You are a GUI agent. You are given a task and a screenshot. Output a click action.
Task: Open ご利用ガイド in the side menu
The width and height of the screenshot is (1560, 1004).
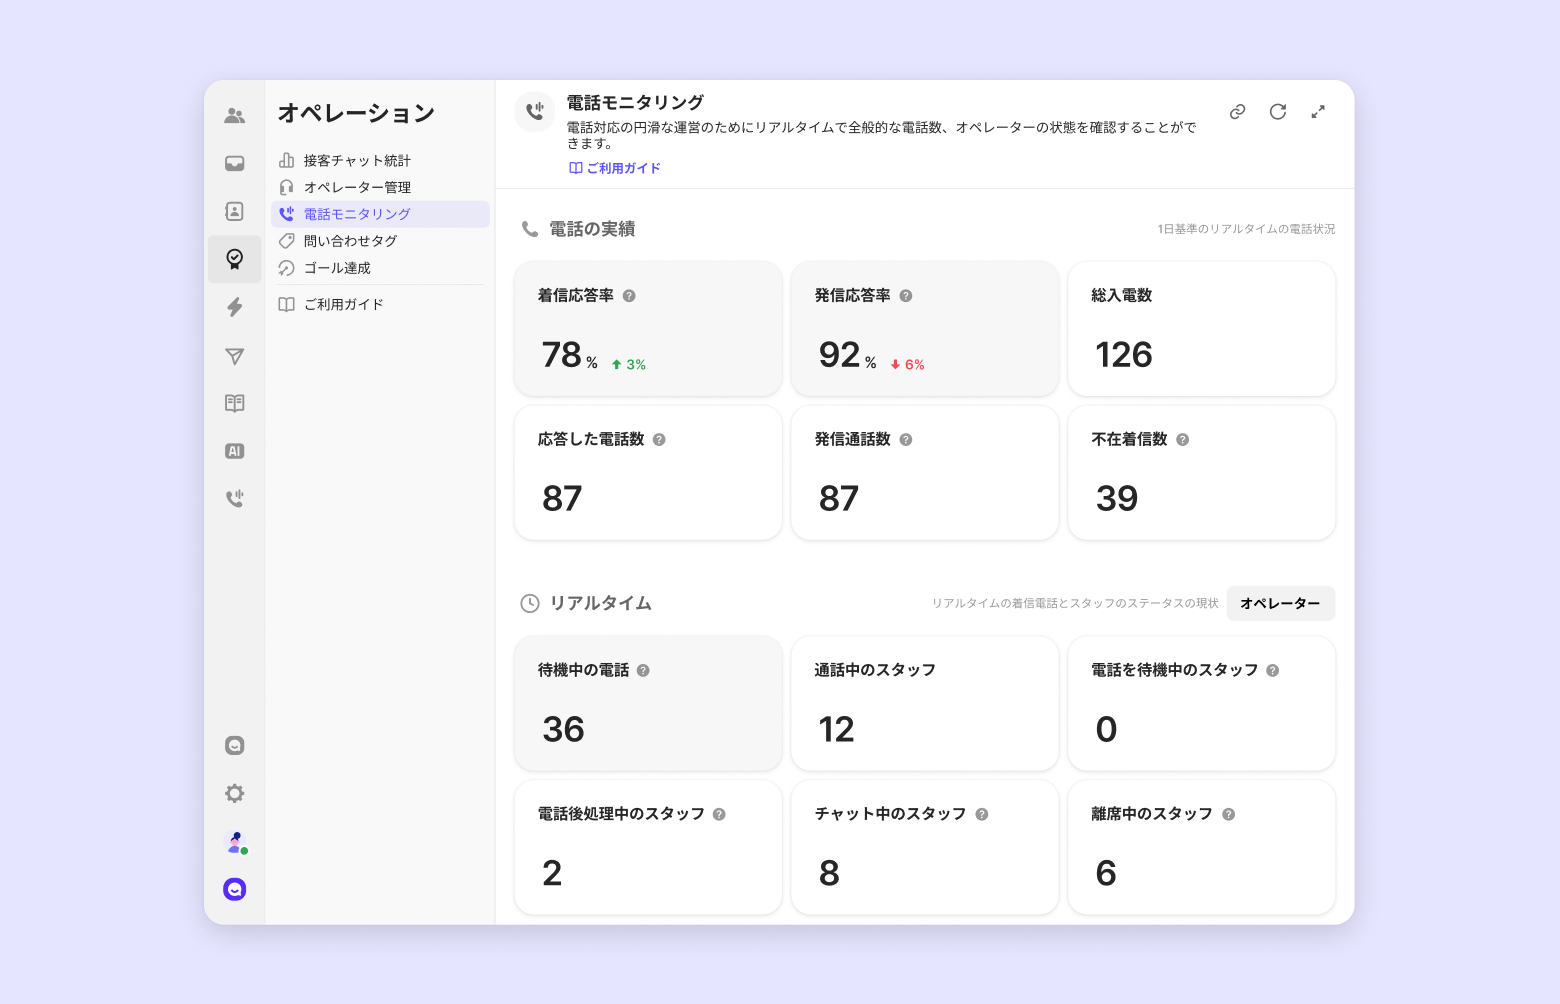pyautogui.click(x=380, y=304)
